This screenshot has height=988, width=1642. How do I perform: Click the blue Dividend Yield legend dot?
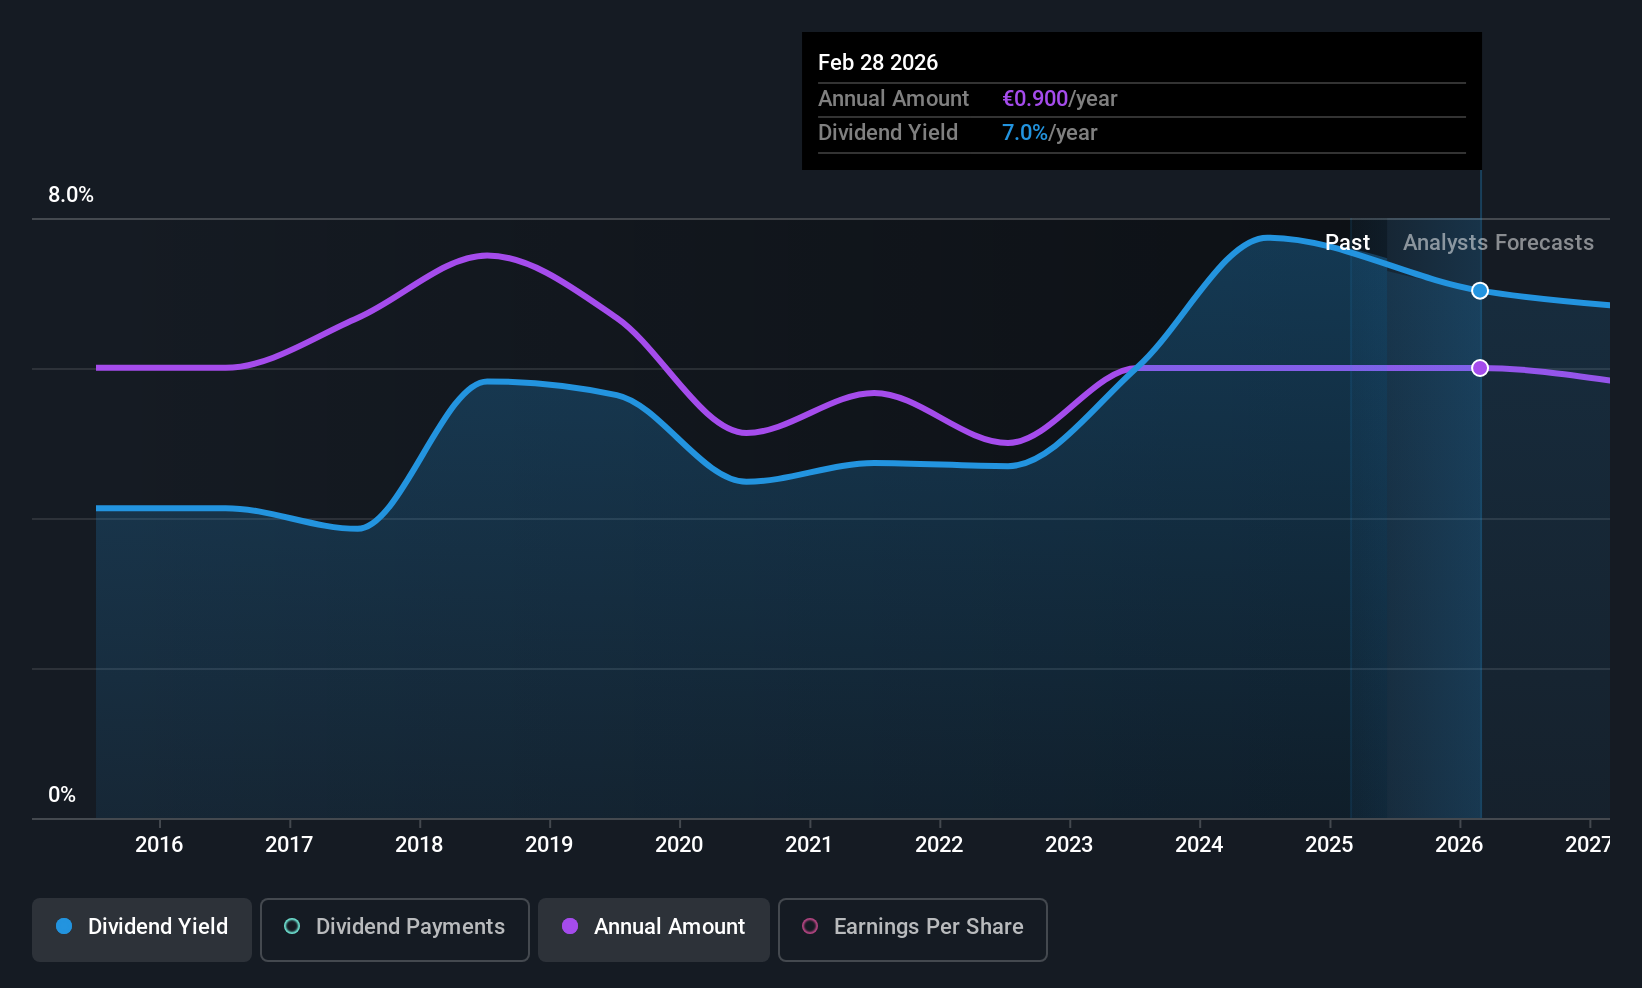click(x=64, y=926)
